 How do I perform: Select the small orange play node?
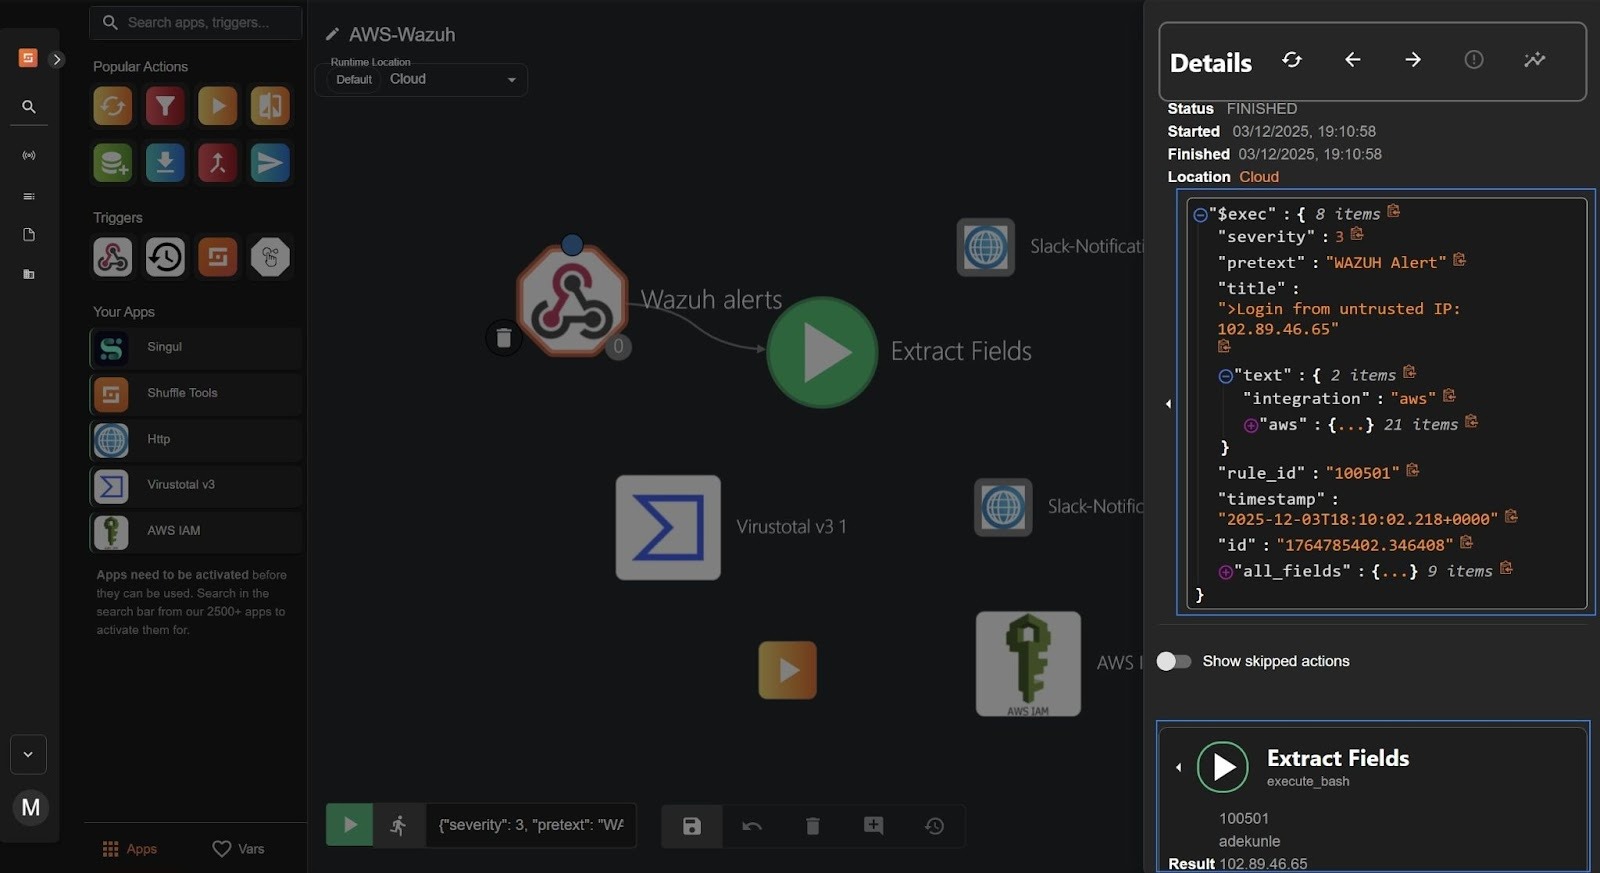tap(787, 670)
